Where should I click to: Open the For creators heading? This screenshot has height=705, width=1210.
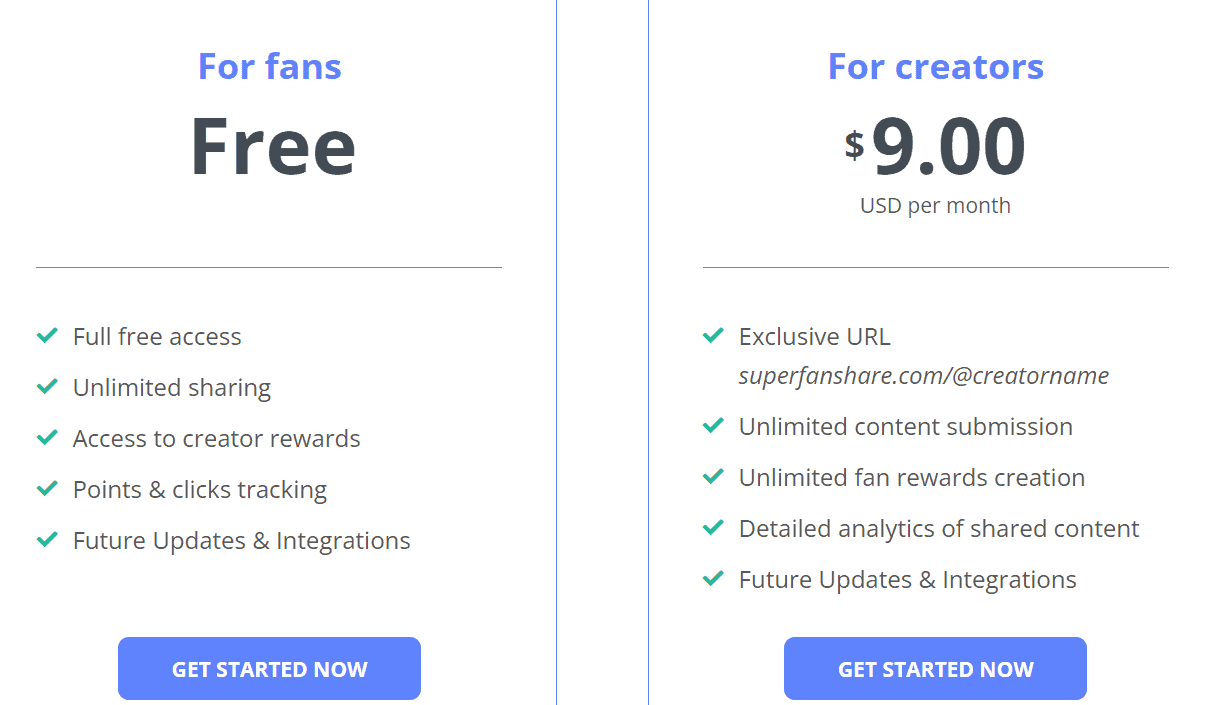click(x=935, y=65)
